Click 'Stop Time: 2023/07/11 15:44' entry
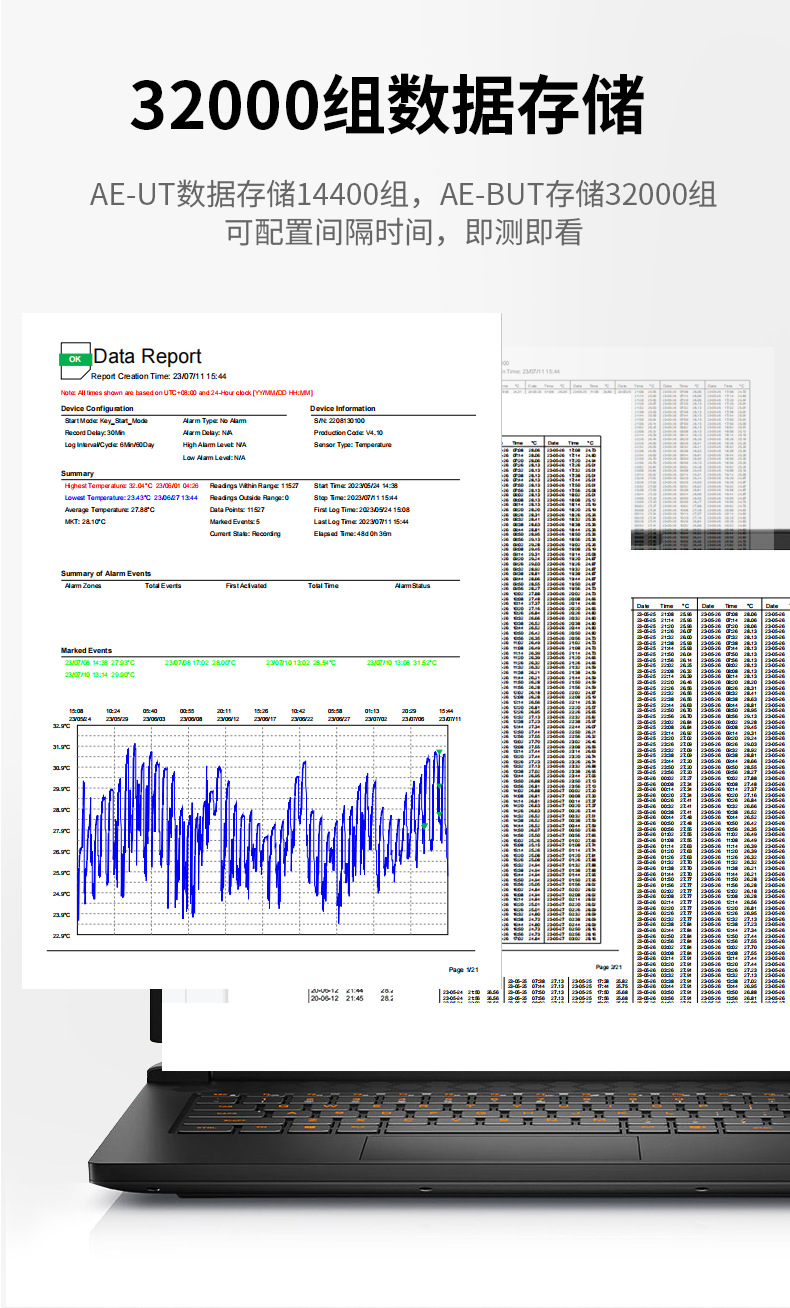The width and height of the screenshot is (790, 1308). pos(356,497)
